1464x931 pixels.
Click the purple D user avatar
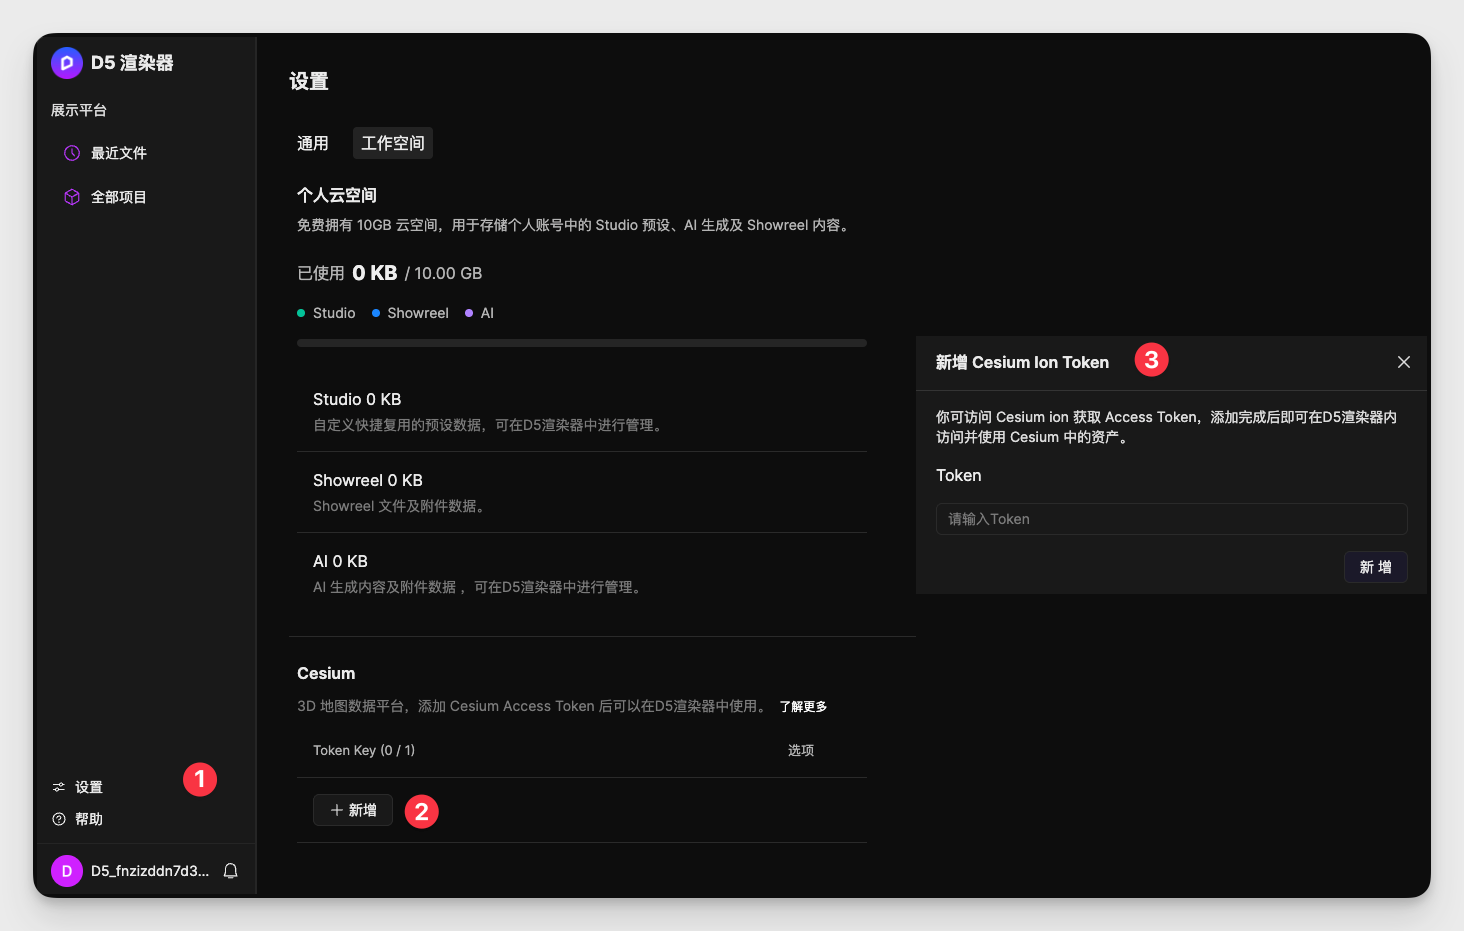pyautogui.click(x=67, y=871)
